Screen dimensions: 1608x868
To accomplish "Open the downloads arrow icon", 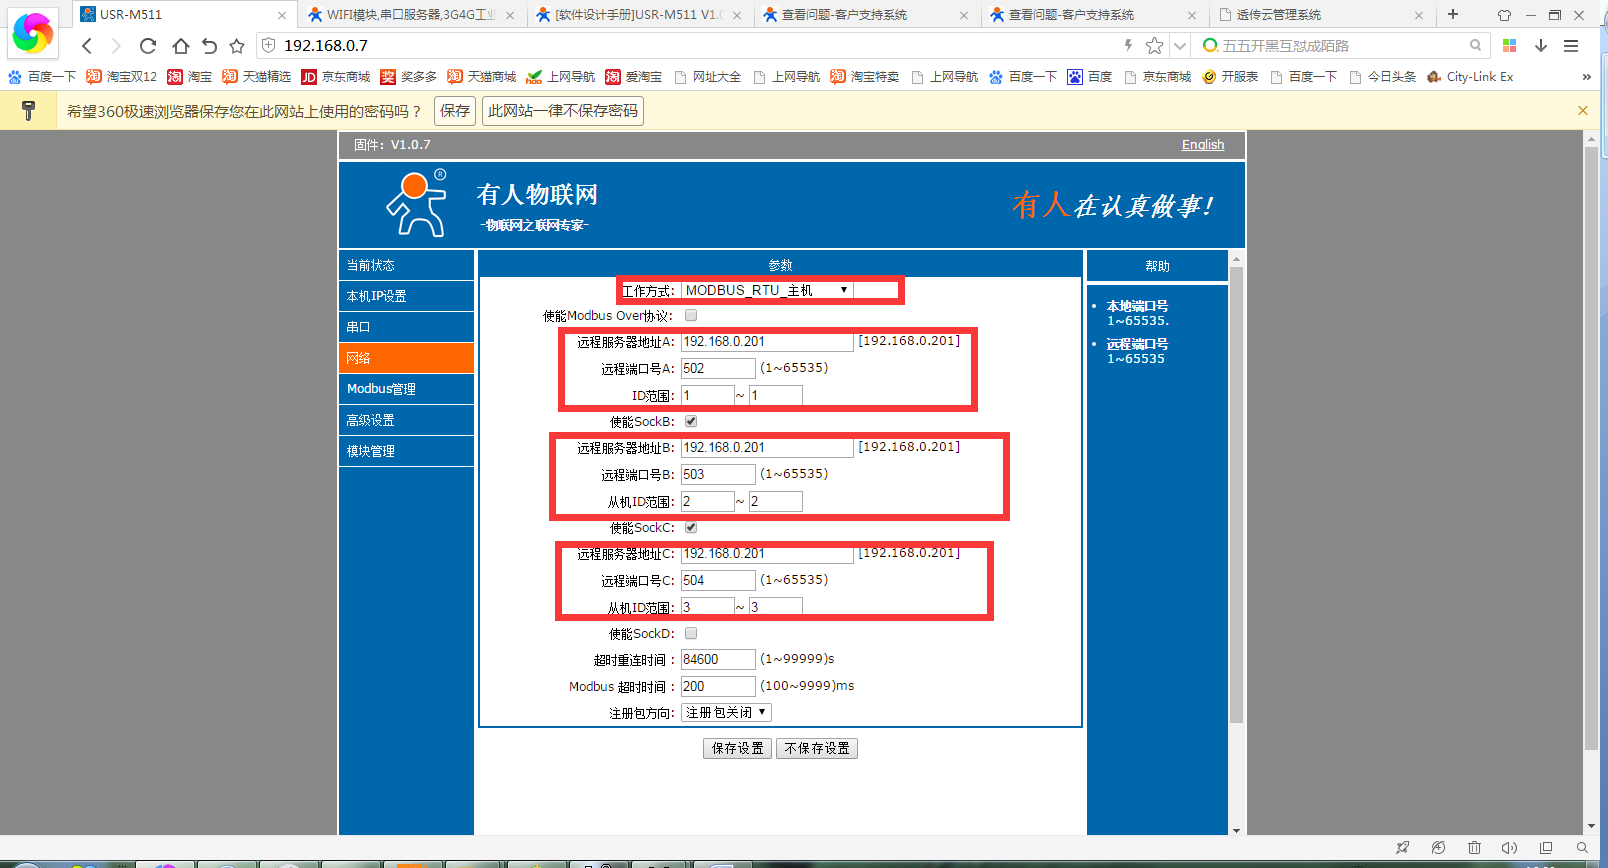I will (x=1541, y=46).
